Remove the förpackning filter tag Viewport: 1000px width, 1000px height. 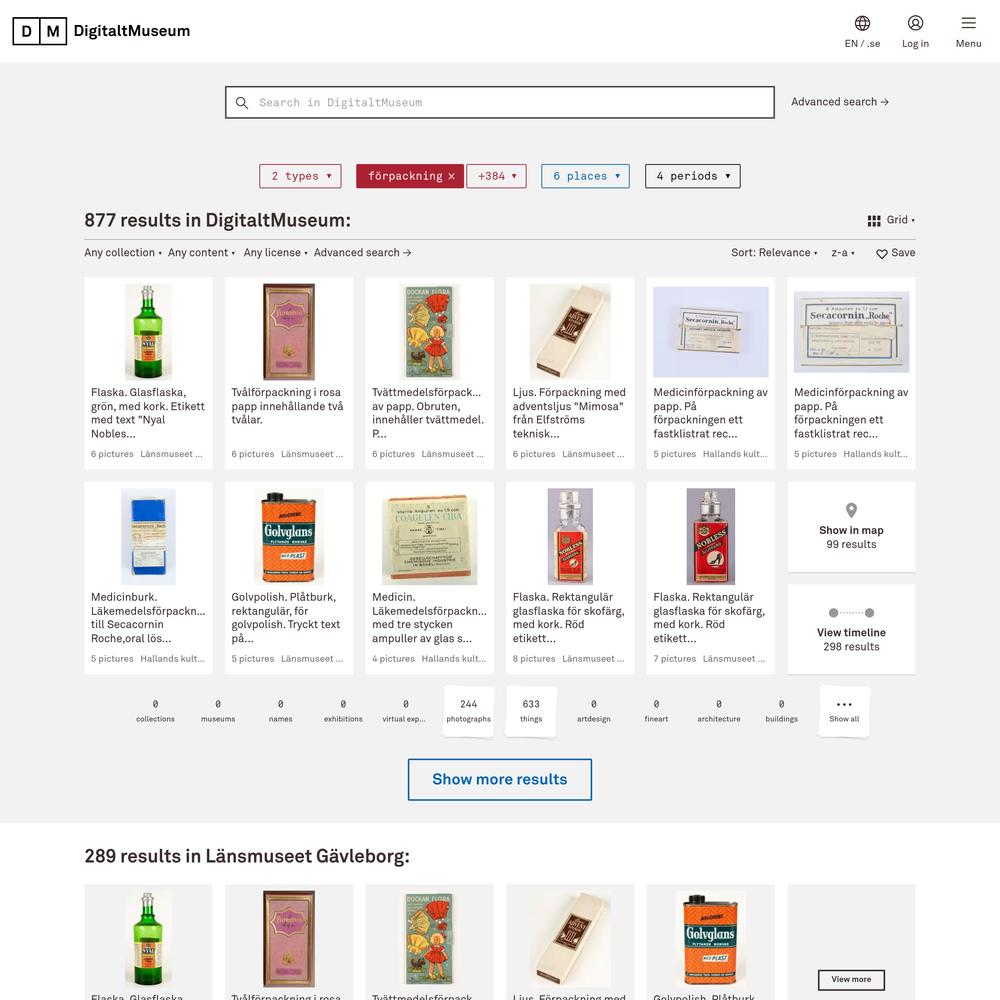tap(452, 177)
